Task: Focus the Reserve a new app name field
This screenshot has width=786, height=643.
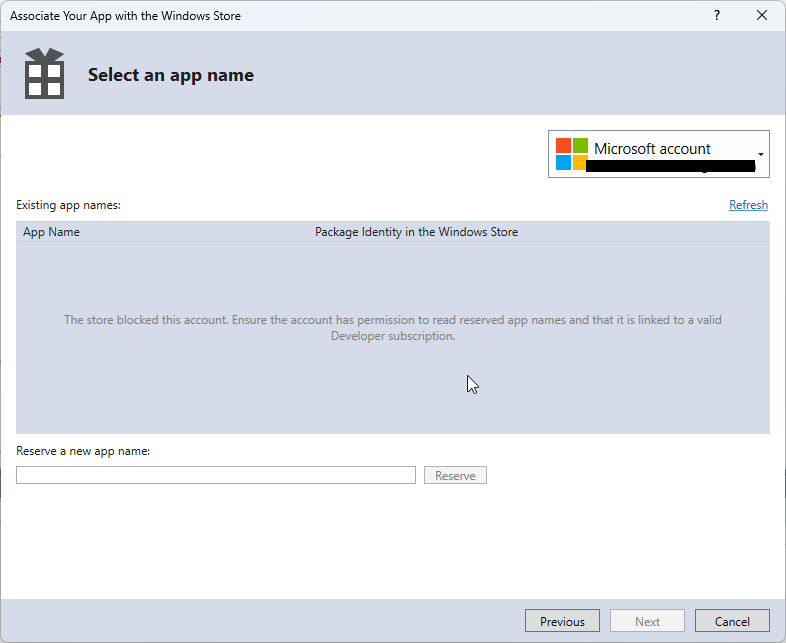Action: pyautogui.click(x=216, y=475)
